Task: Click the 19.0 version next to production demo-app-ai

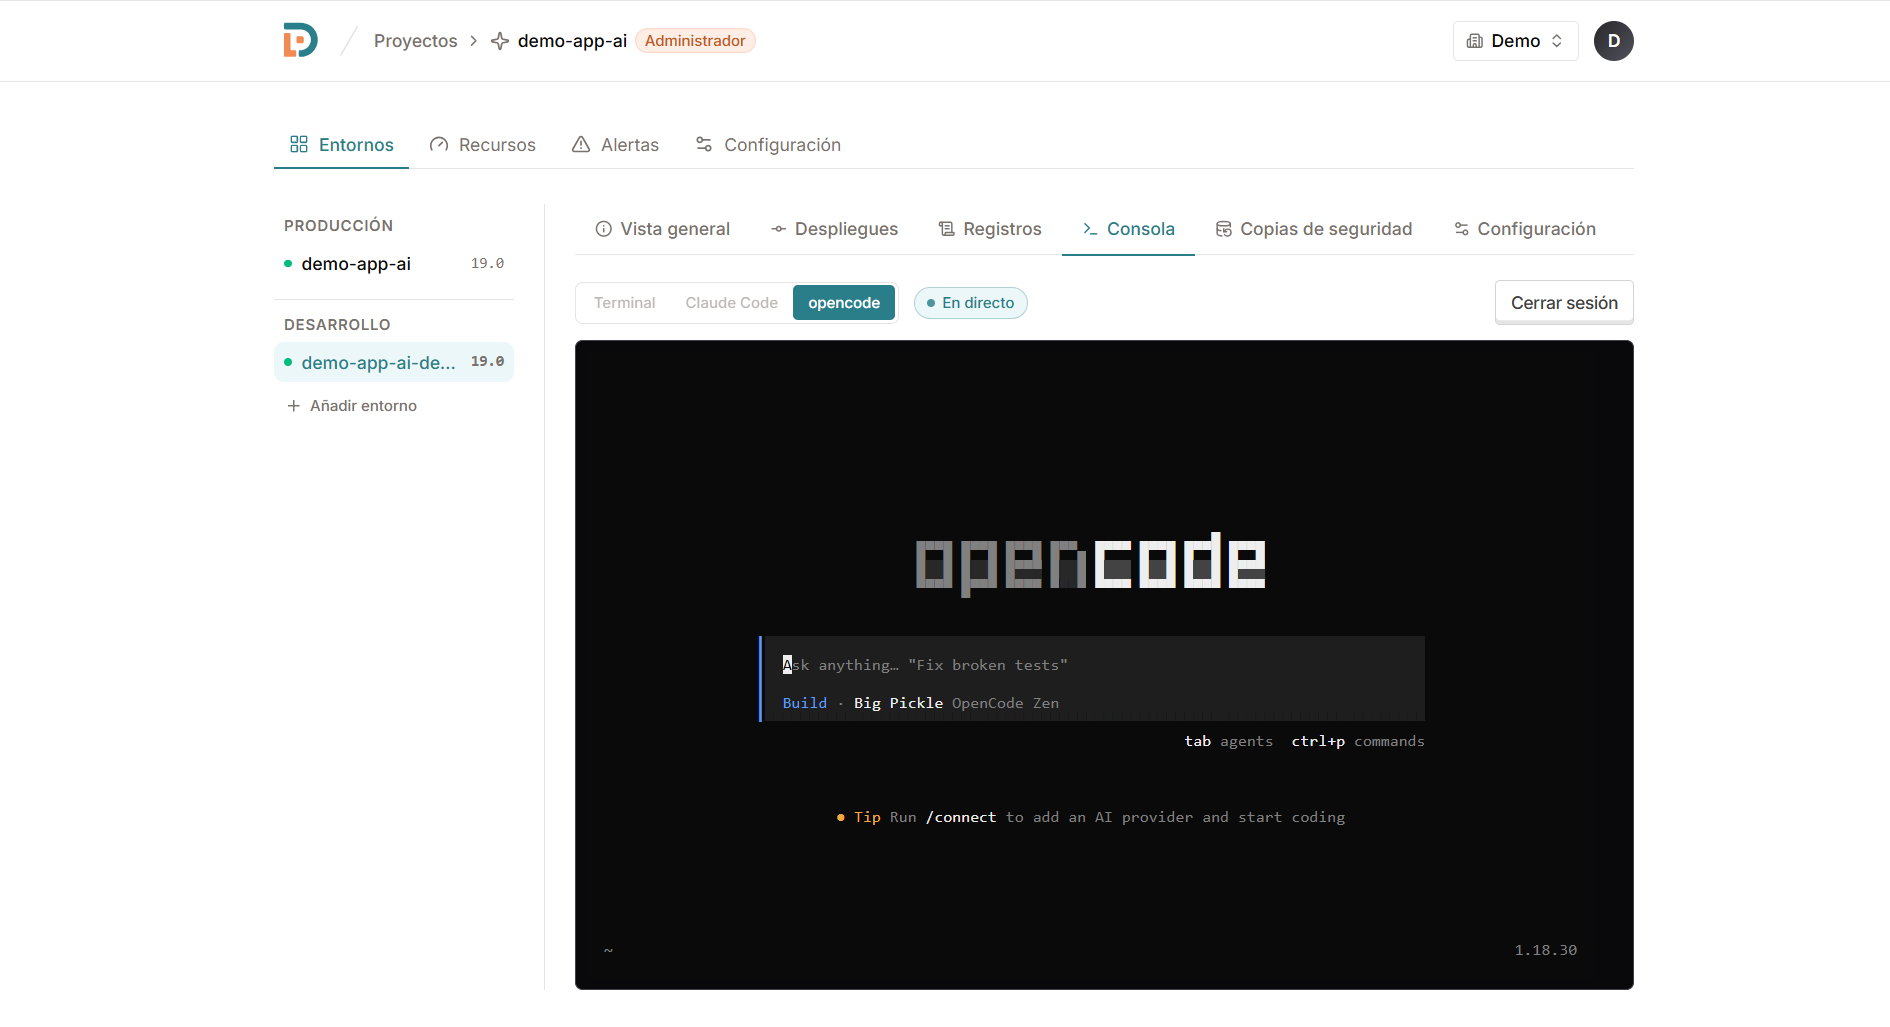Action: 487,263
